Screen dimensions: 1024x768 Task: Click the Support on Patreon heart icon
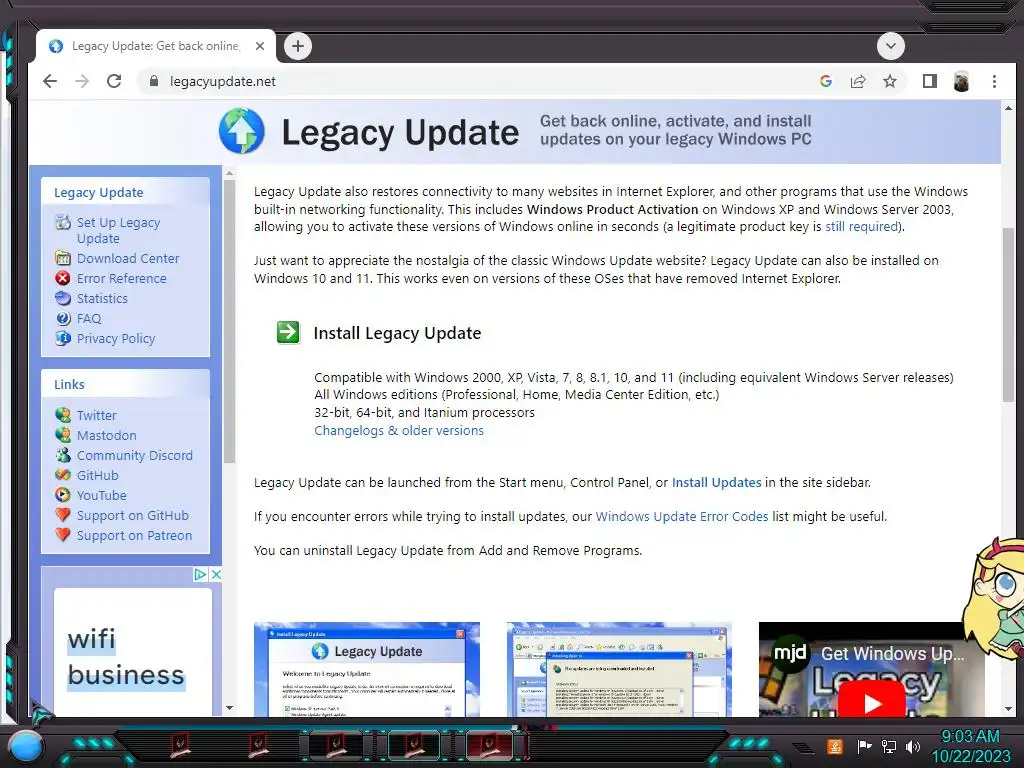tap(63, 535)
